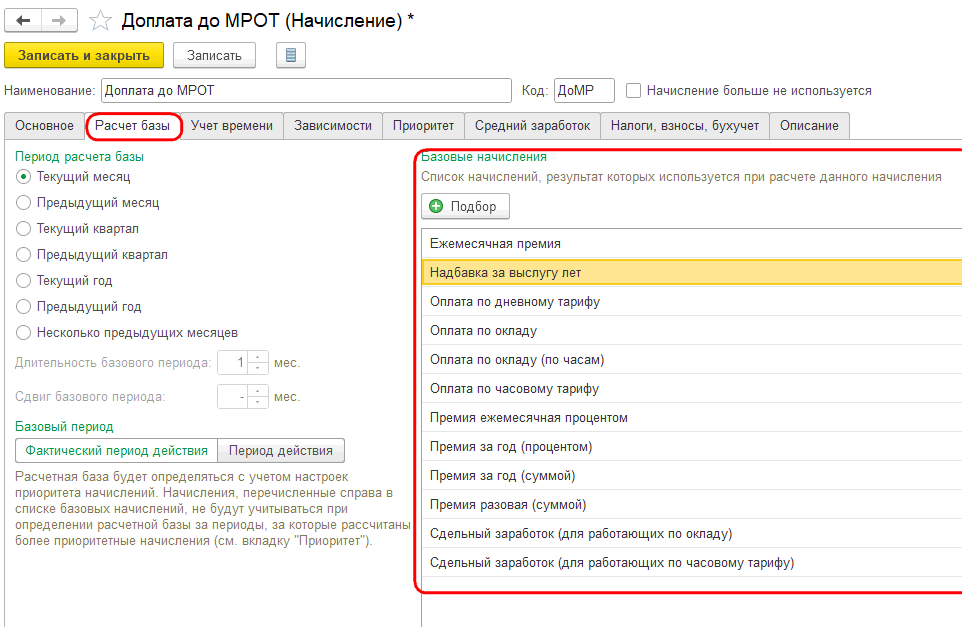The width and height of the screenshot is (962, 627).
Task: Click the 'Подбор' button
Action: click(465, 206)
